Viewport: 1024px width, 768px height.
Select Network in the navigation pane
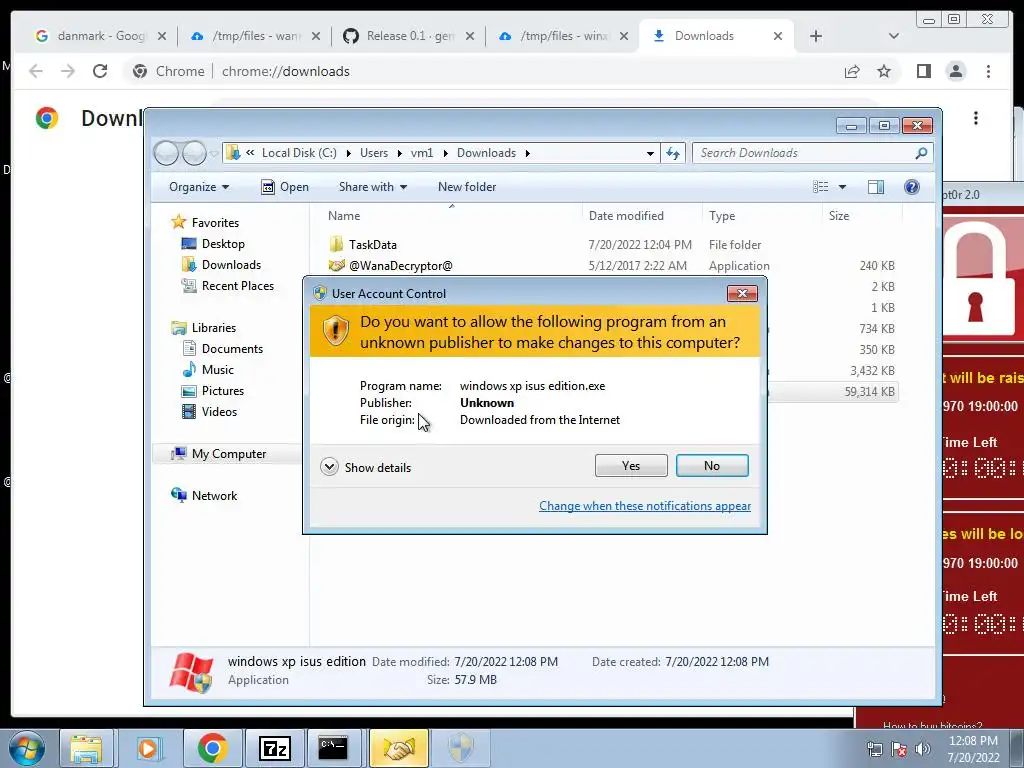point(214,496)
